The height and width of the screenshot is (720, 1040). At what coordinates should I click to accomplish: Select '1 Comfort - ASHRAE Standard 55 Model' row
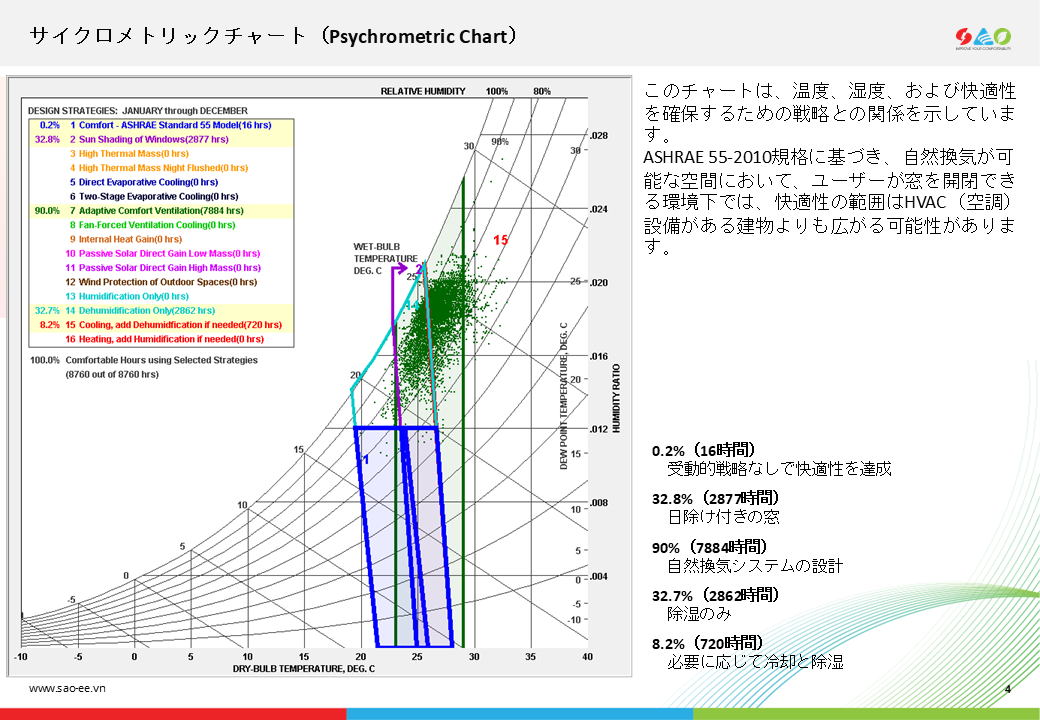pos(161,125)
